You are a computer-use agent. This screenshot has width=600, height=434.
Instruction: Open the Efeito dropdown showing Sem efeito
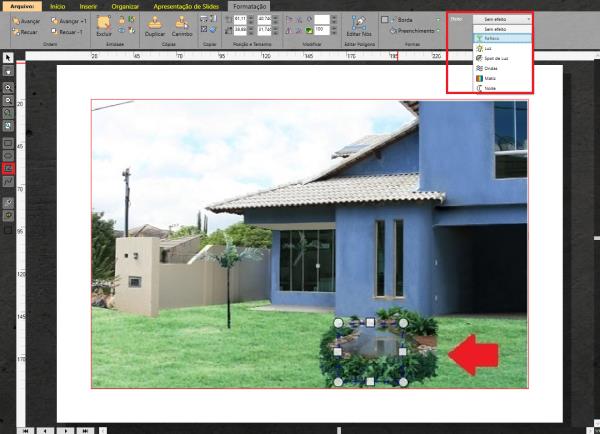pyautogui.click(x=500, y=19)
